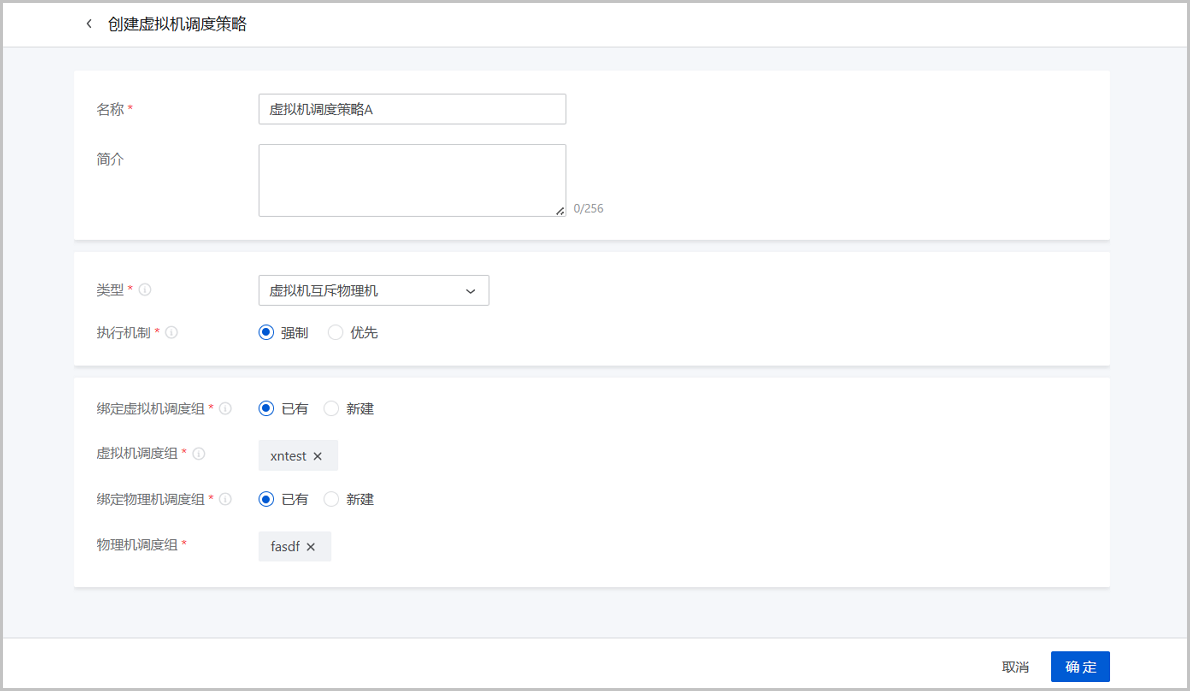Go back using the left chevron arrow
The image size is (1190, 691).
click(x=89, y=24)
